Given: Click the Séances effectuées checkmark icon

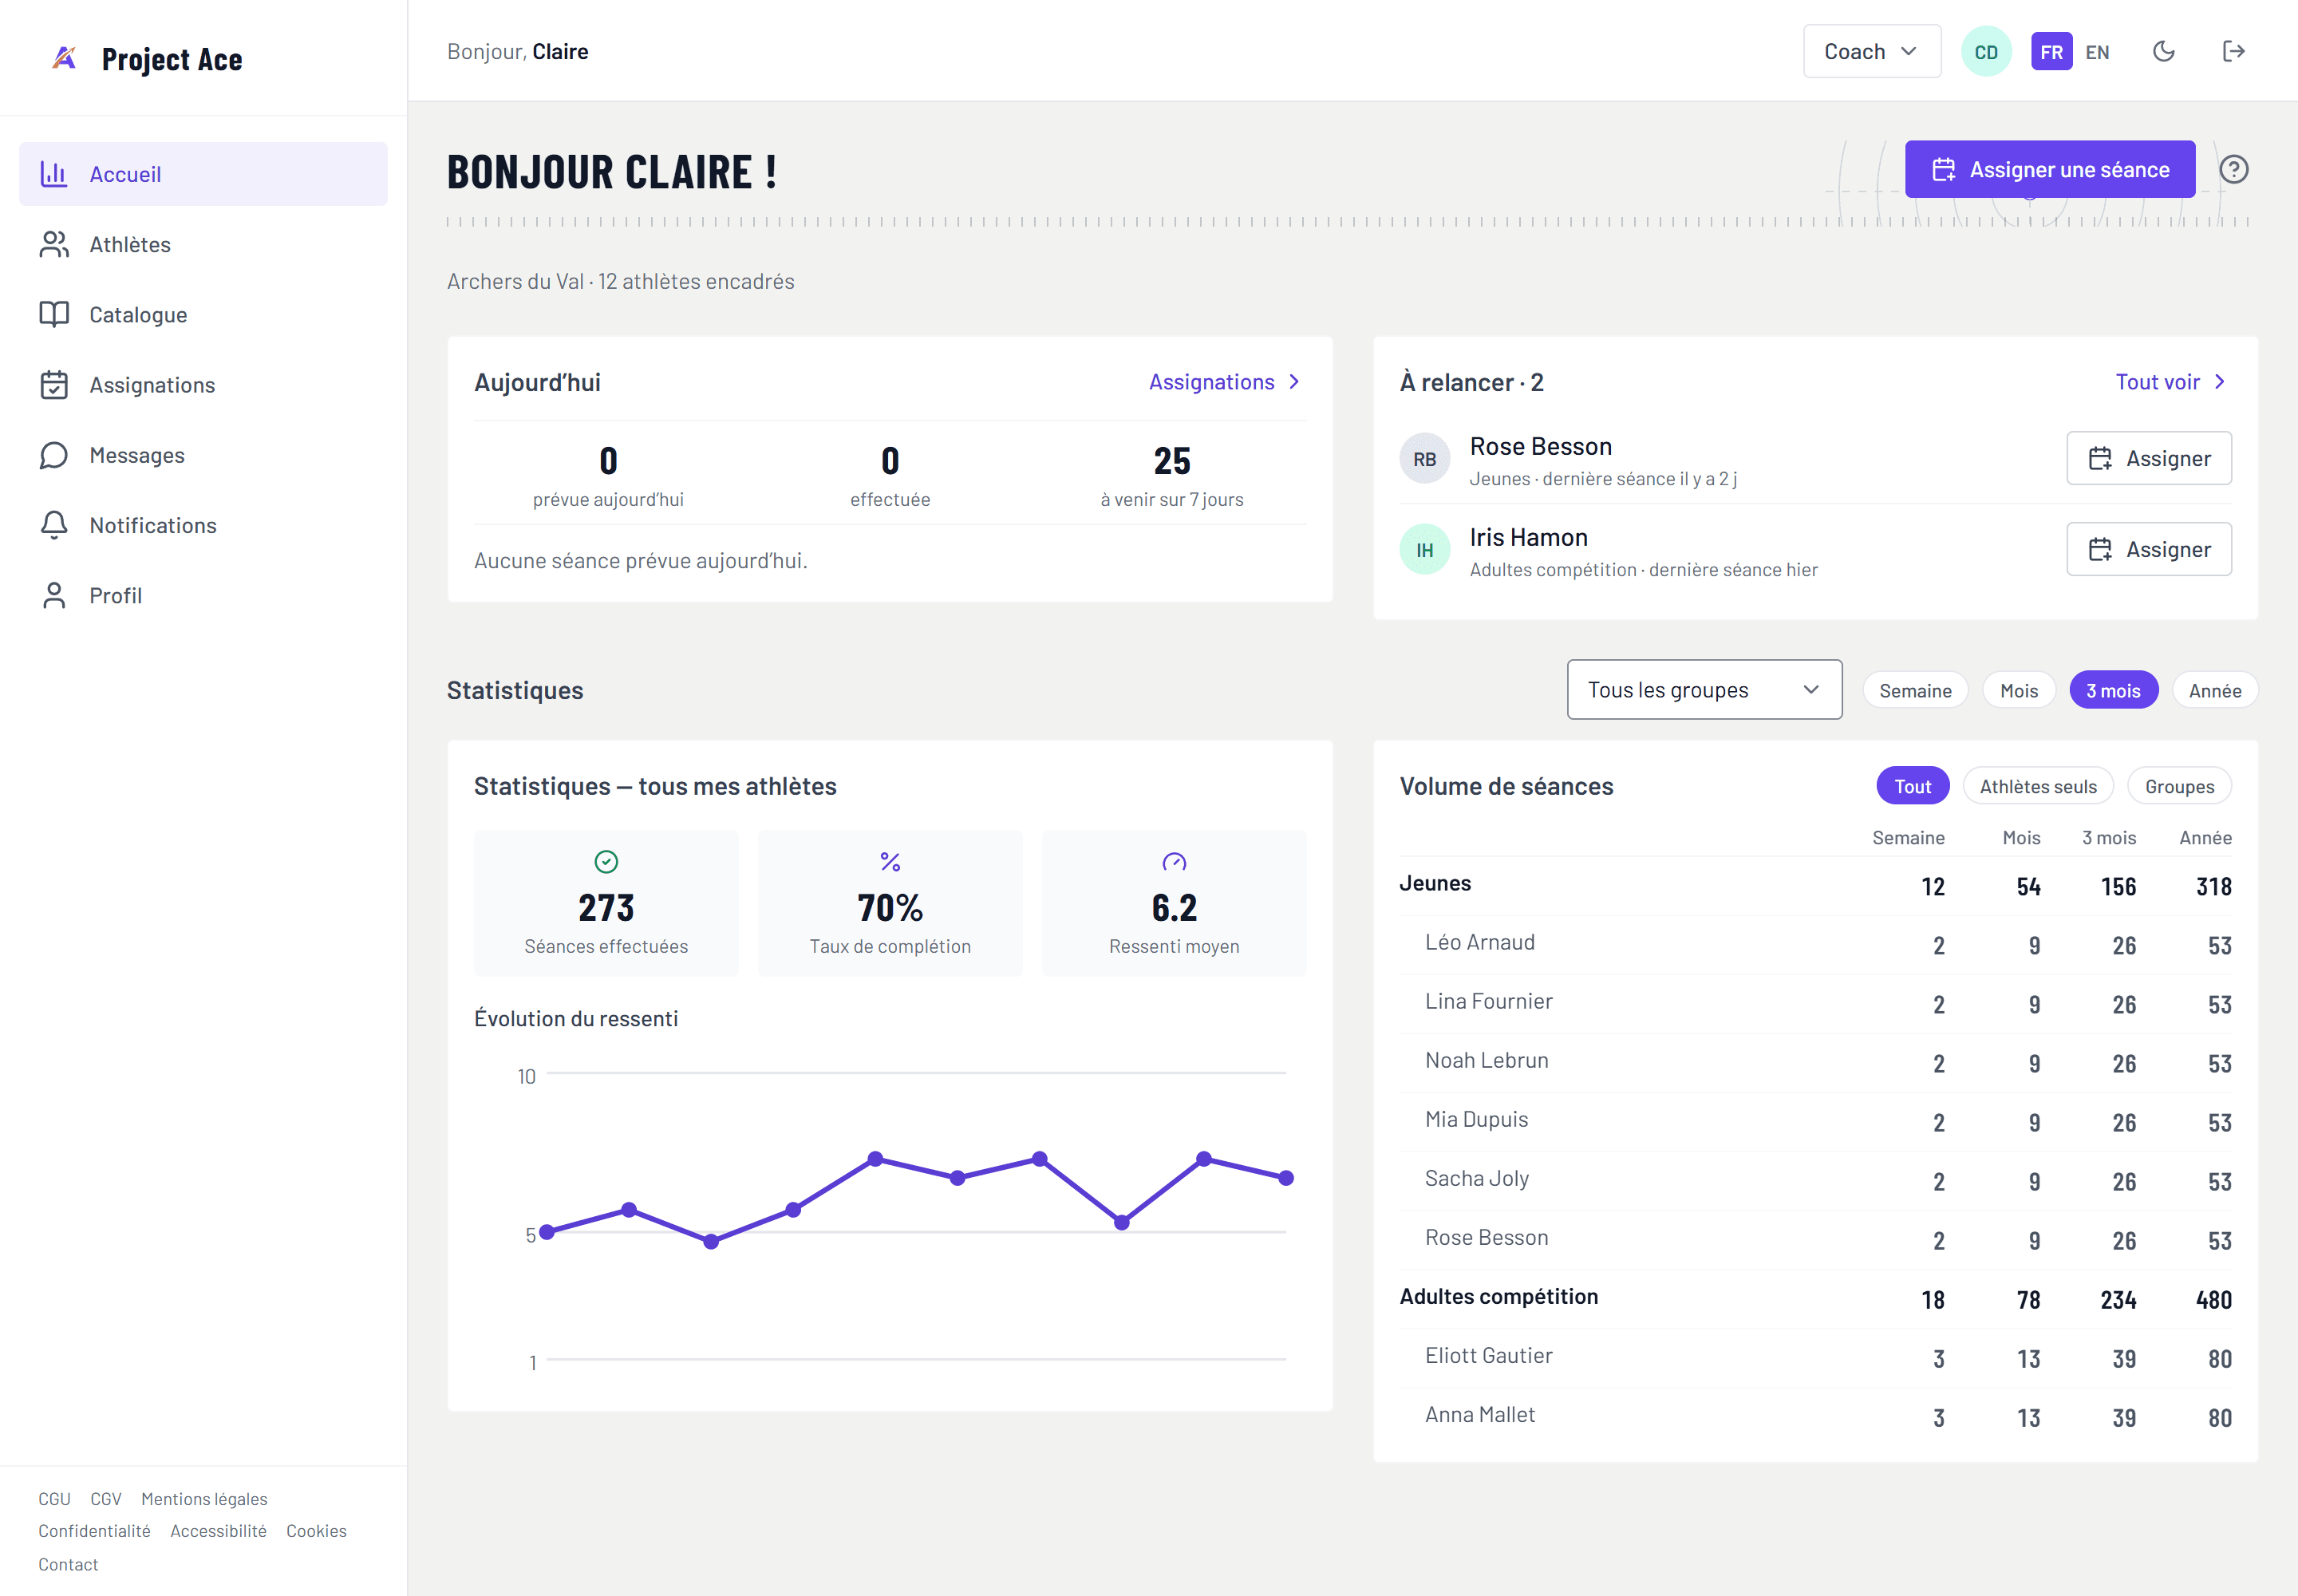Looking at the screenshot, I should click(x=606, y=862).
